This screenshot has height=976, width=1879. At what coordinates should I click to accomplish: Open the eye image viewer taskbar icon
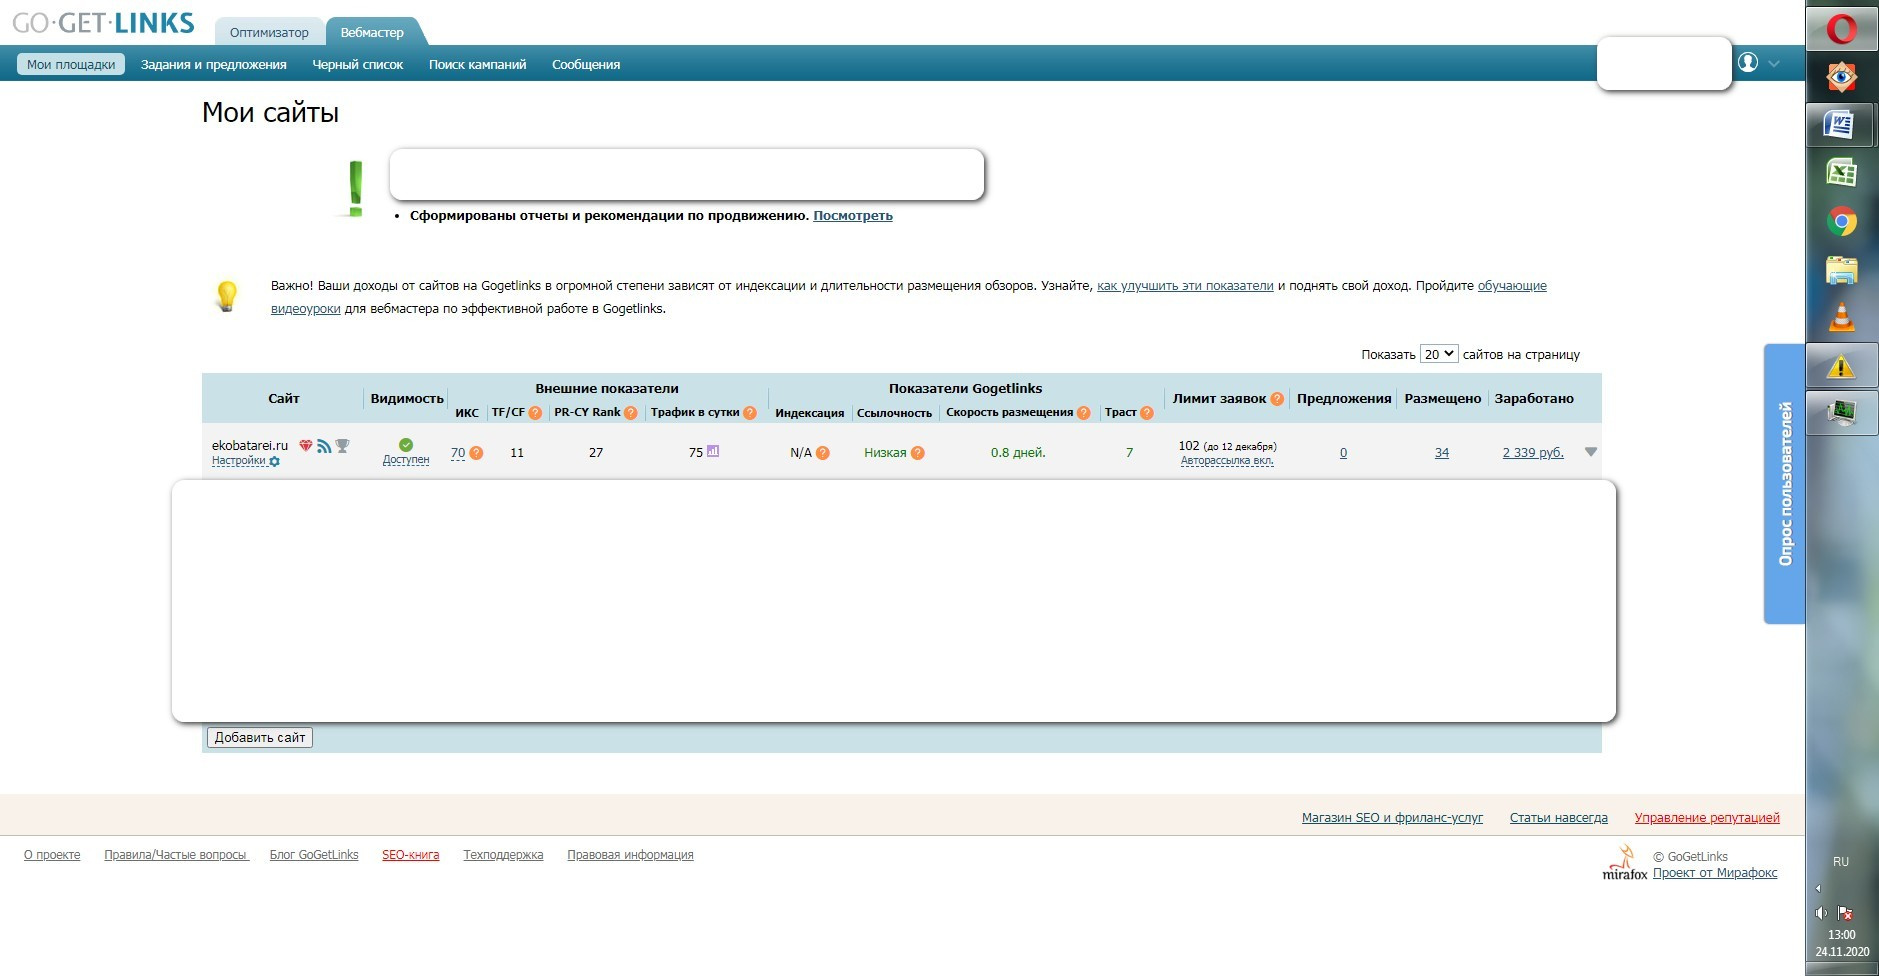[1841, 76]
